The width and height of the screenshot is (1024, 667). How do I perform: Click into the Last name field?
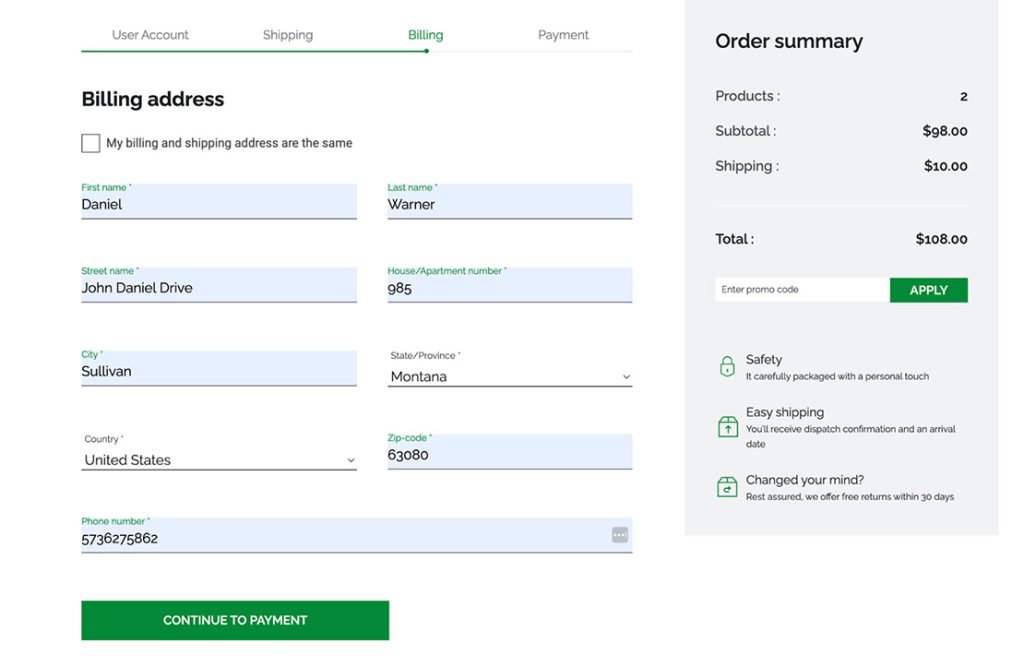coord(509,204)
